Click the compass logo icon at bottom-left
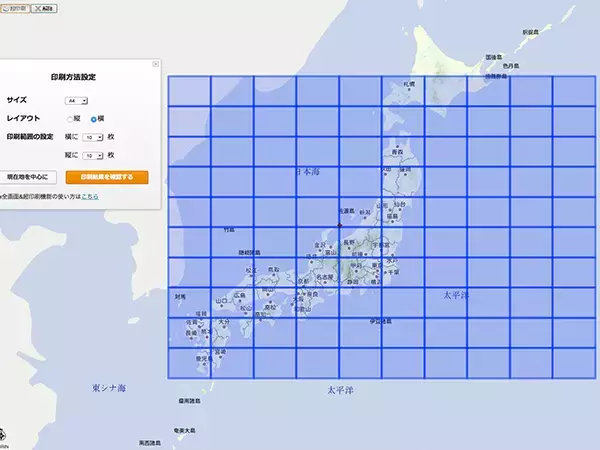 pyautogui.click(x=4, y=436)
